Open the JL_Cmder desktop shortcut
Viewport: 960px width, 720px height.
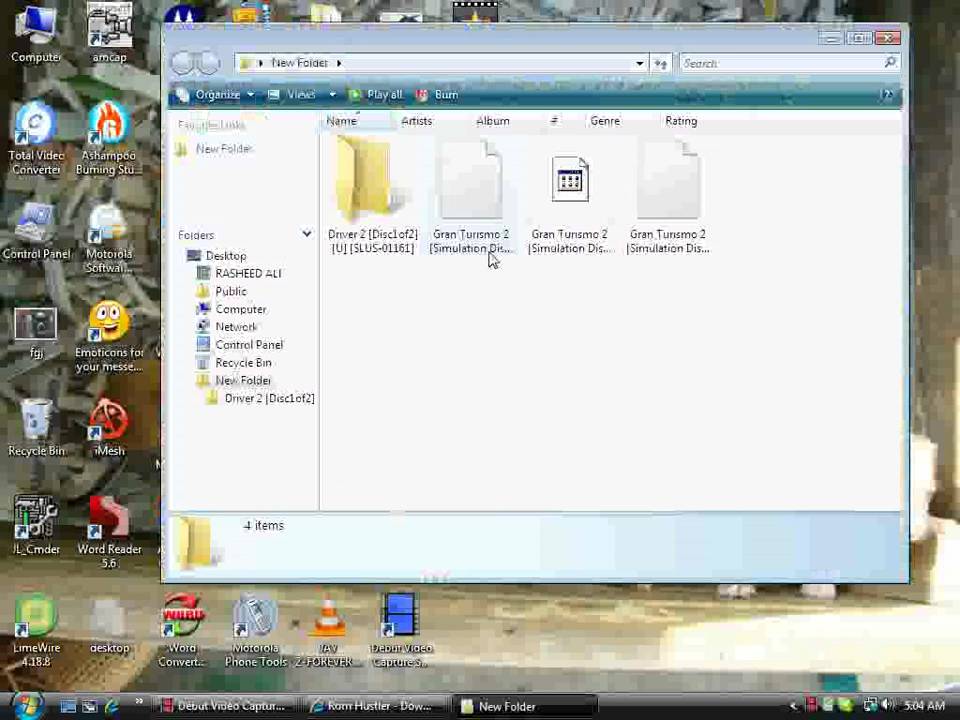(36, 525)
